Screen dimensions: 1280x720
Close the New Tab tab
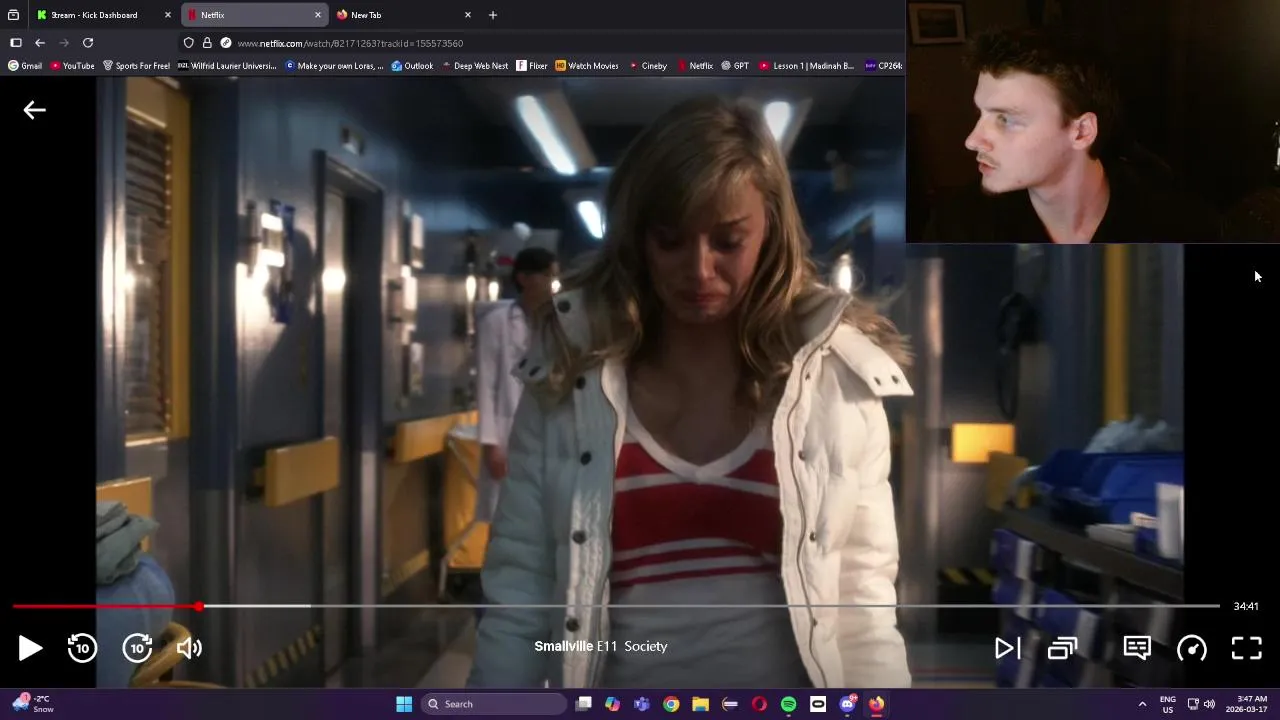[x=467, y=15]
